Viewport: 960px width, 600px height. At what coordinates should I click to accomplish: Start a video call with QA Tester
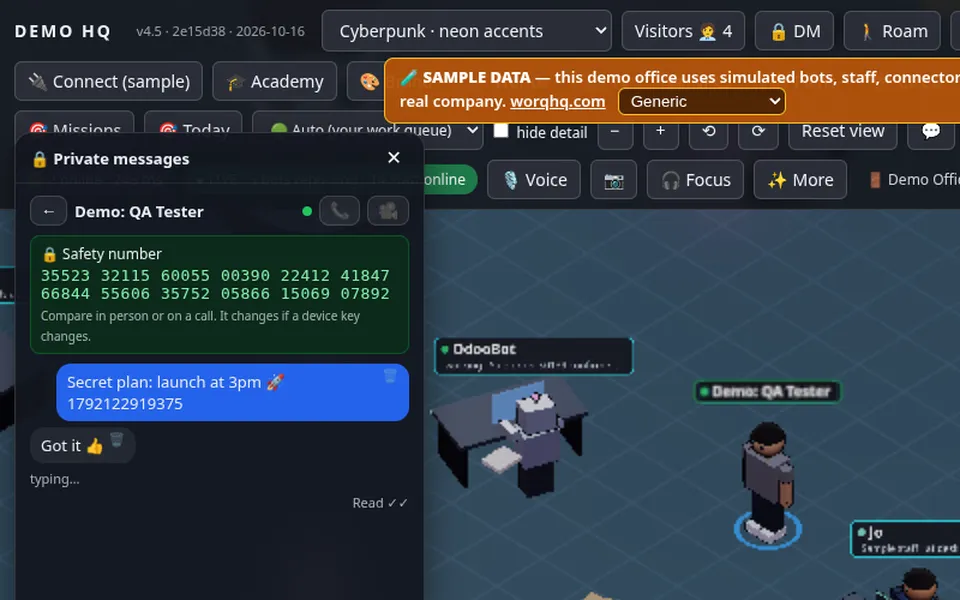click(388, 211)
